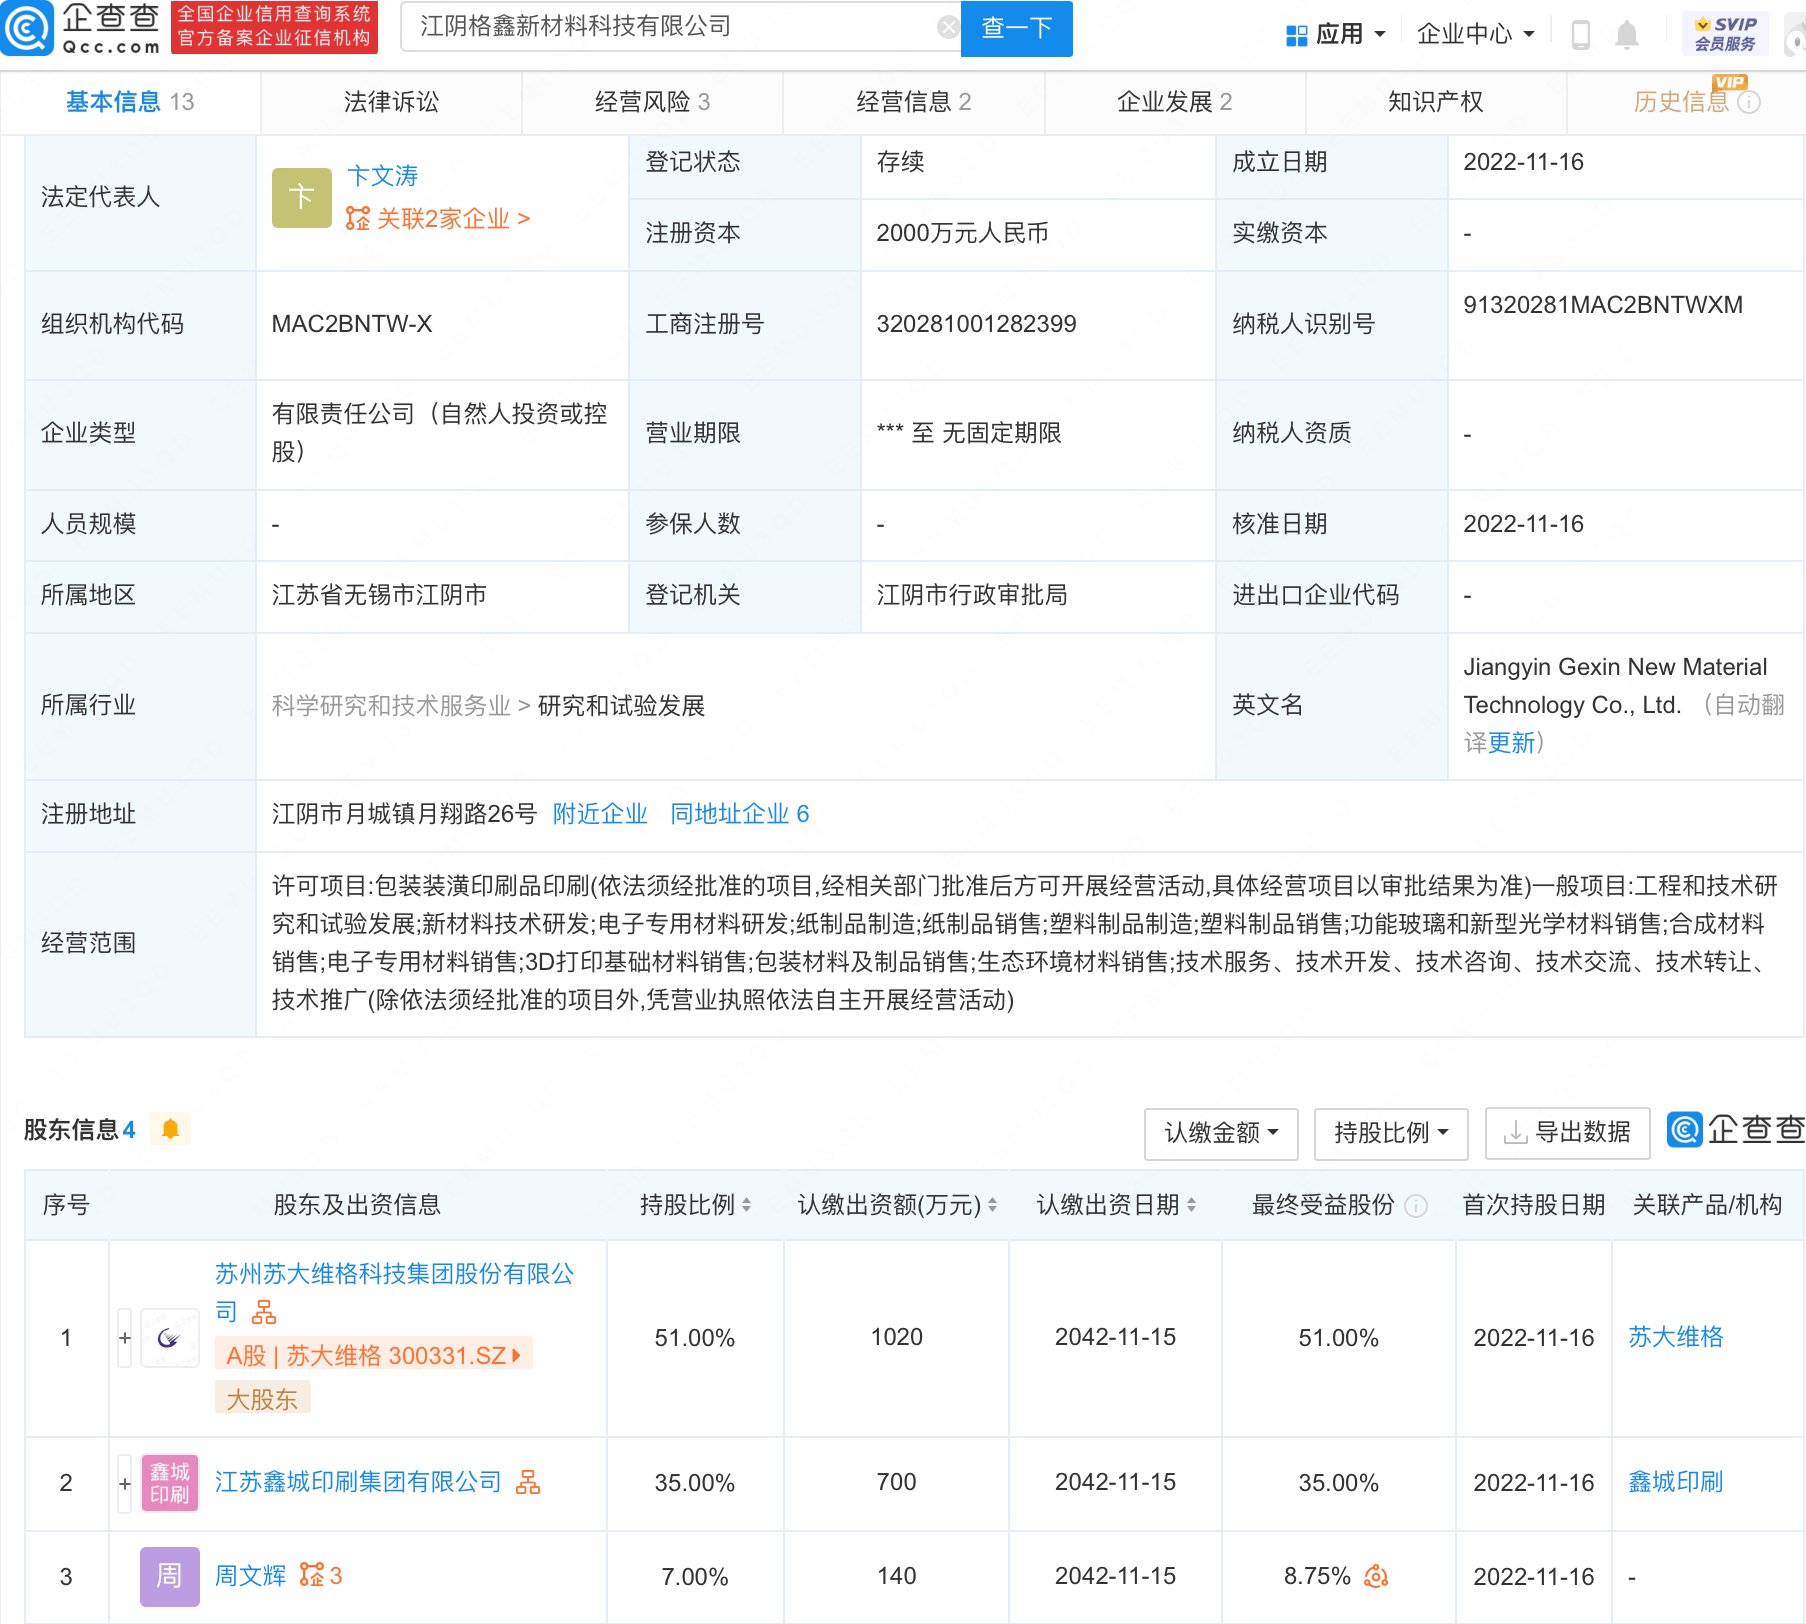Click the 苏大维格 company logo thumbnail
Screen dimensions: 1806x1624
pyautogui.click(x=170, y=1338)
